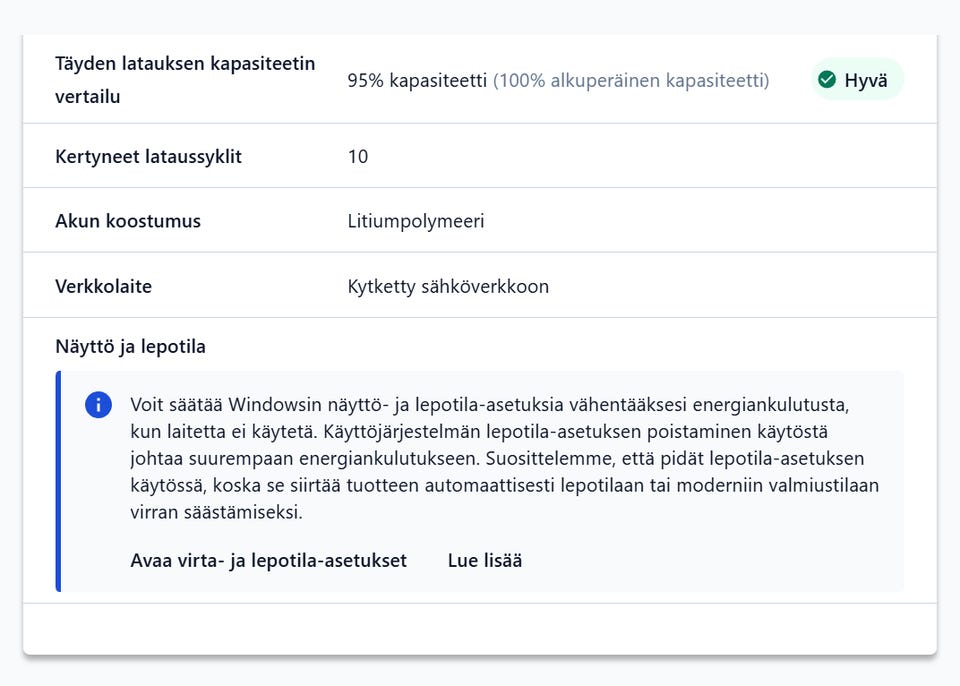Open Avaa virta- ja lepotila-asetukset link
Screen dimensions: 960x686
click(268, 560)
